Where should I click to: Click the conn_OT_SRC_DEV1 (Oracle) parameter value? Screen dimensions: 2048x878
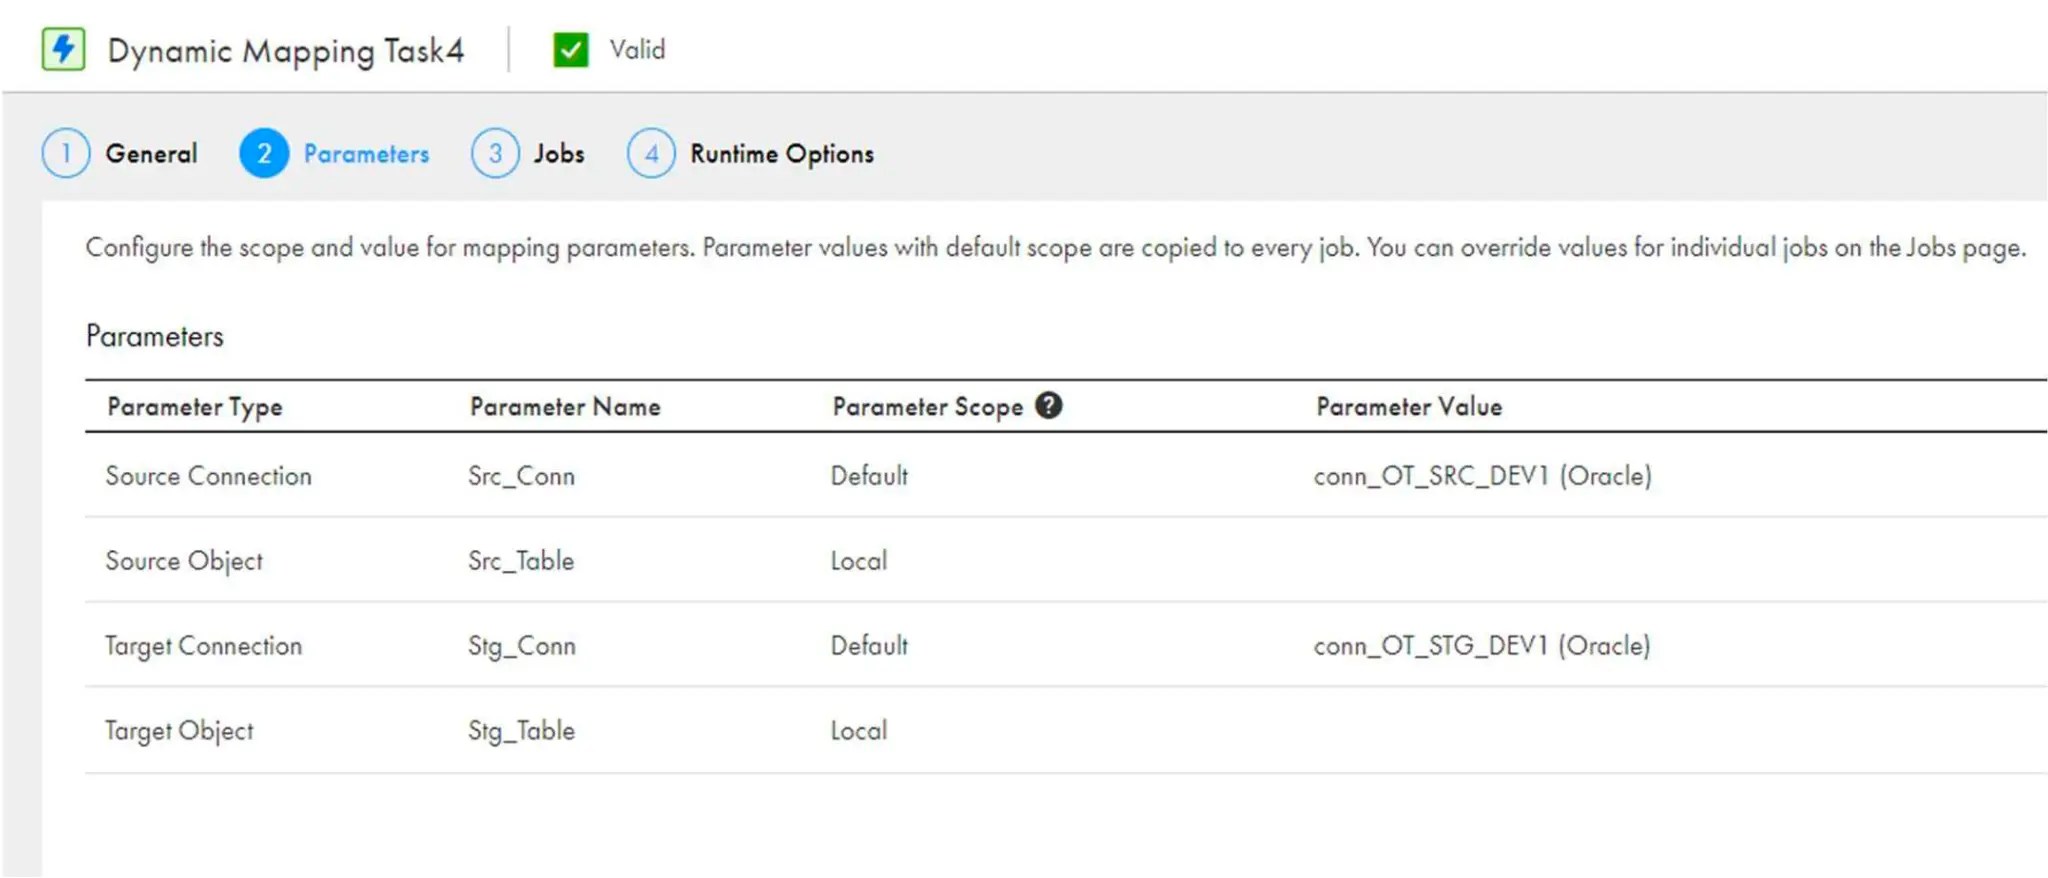pyautogui.click(x=1482, y=475)
